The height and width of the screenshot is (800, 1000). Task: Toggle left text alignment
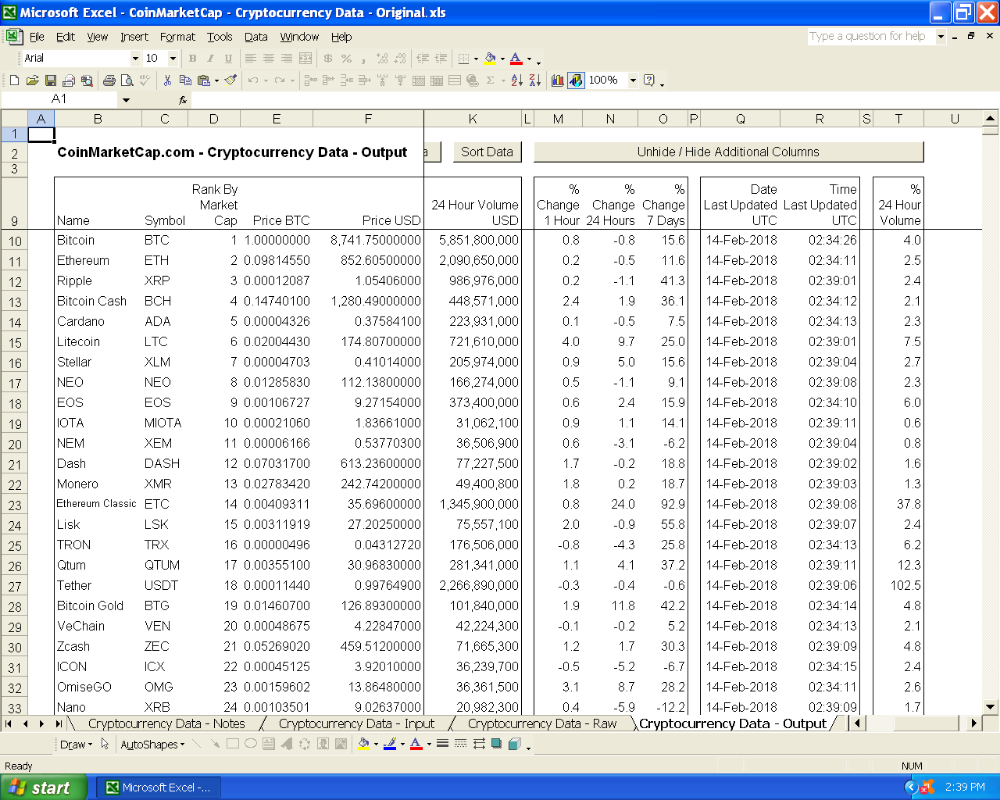coord(251,59)
